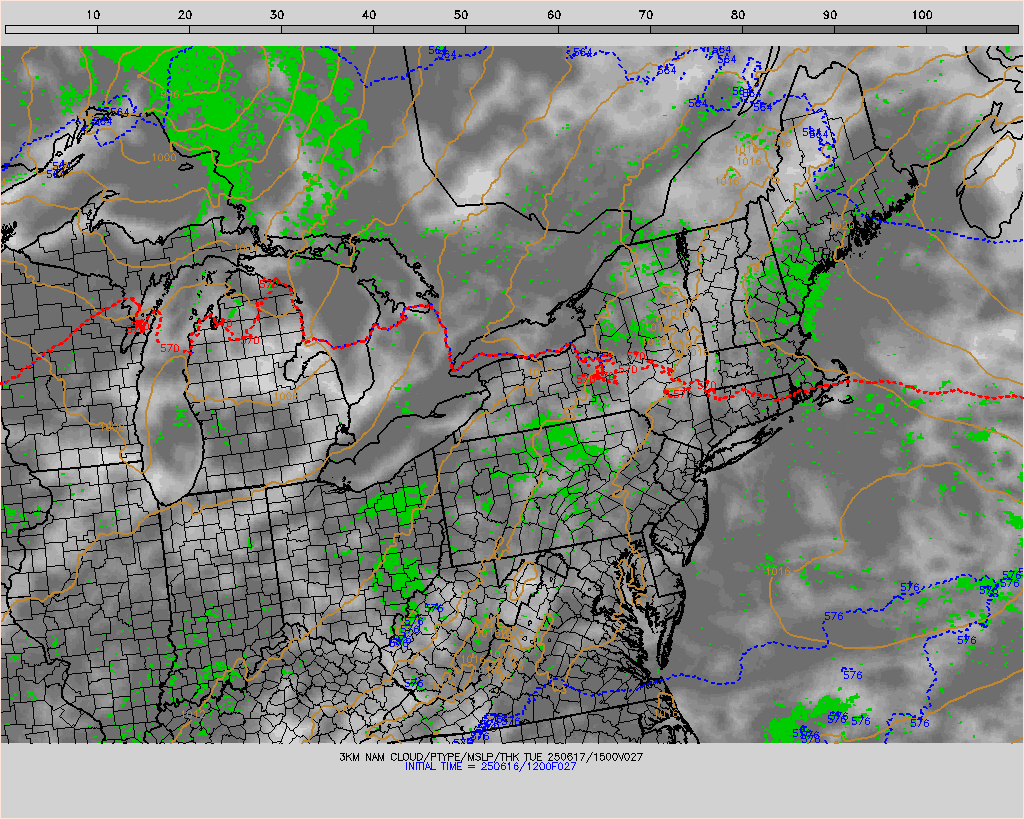Click the 40 label on the scale
Image resolution: width=1024 pixels, height=819 pixels.
coord(370,15)
